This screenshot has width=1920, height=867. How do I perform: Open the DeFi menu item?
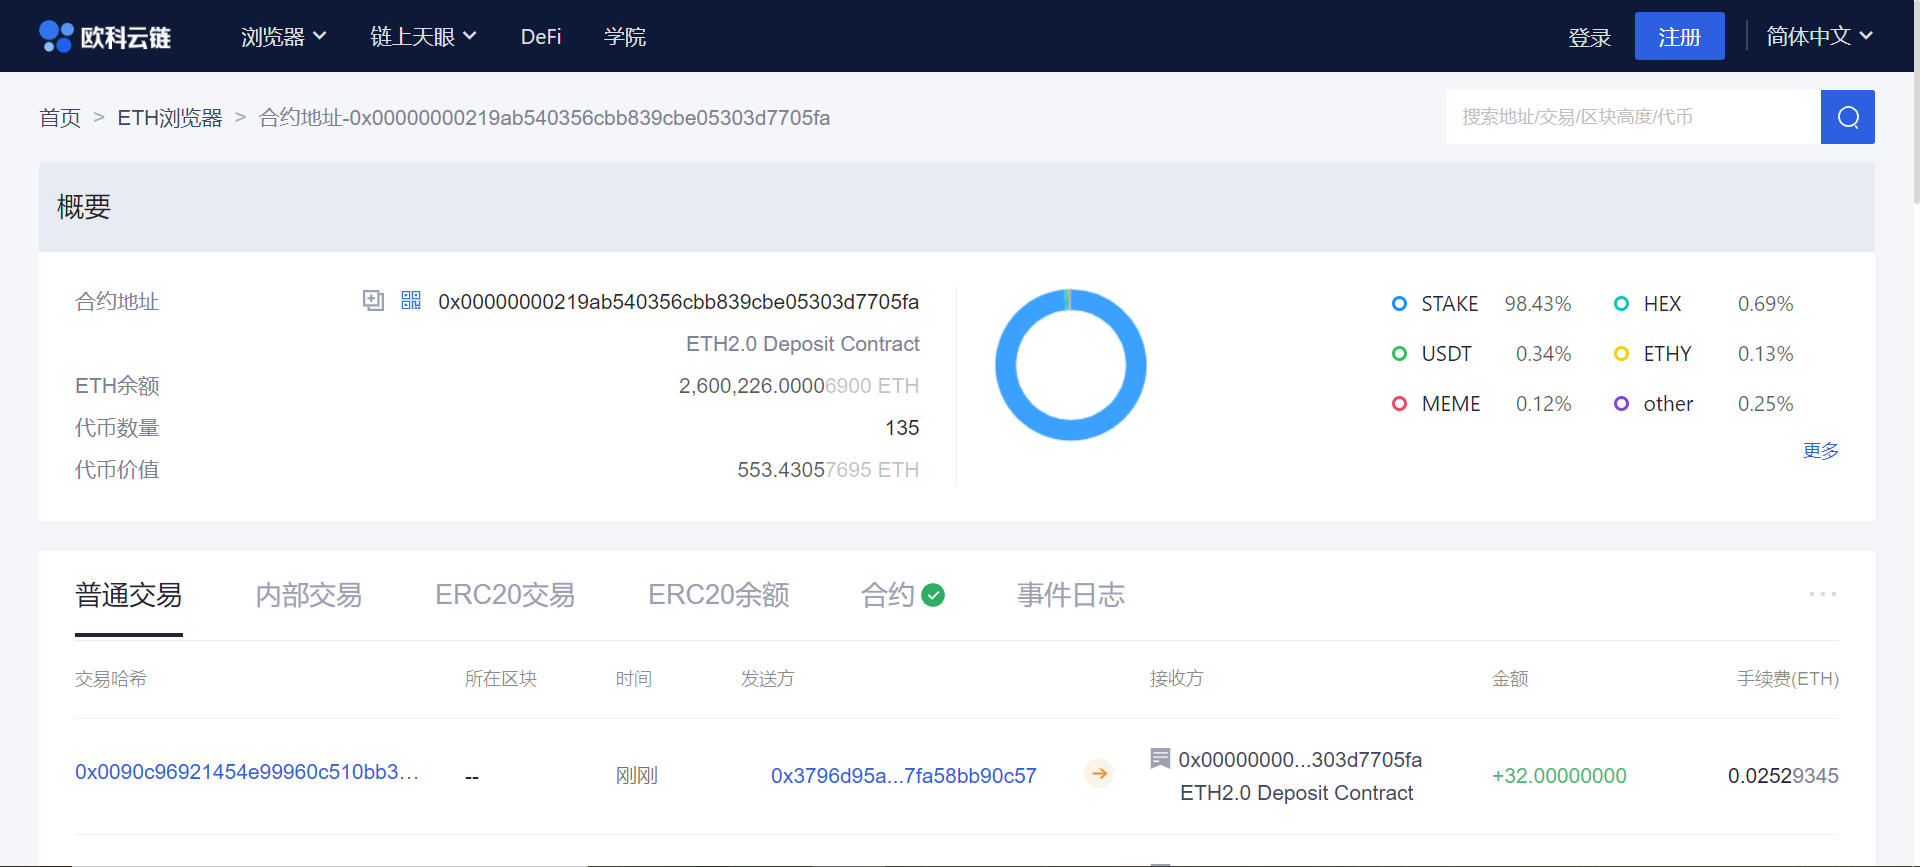click(541, 37)
